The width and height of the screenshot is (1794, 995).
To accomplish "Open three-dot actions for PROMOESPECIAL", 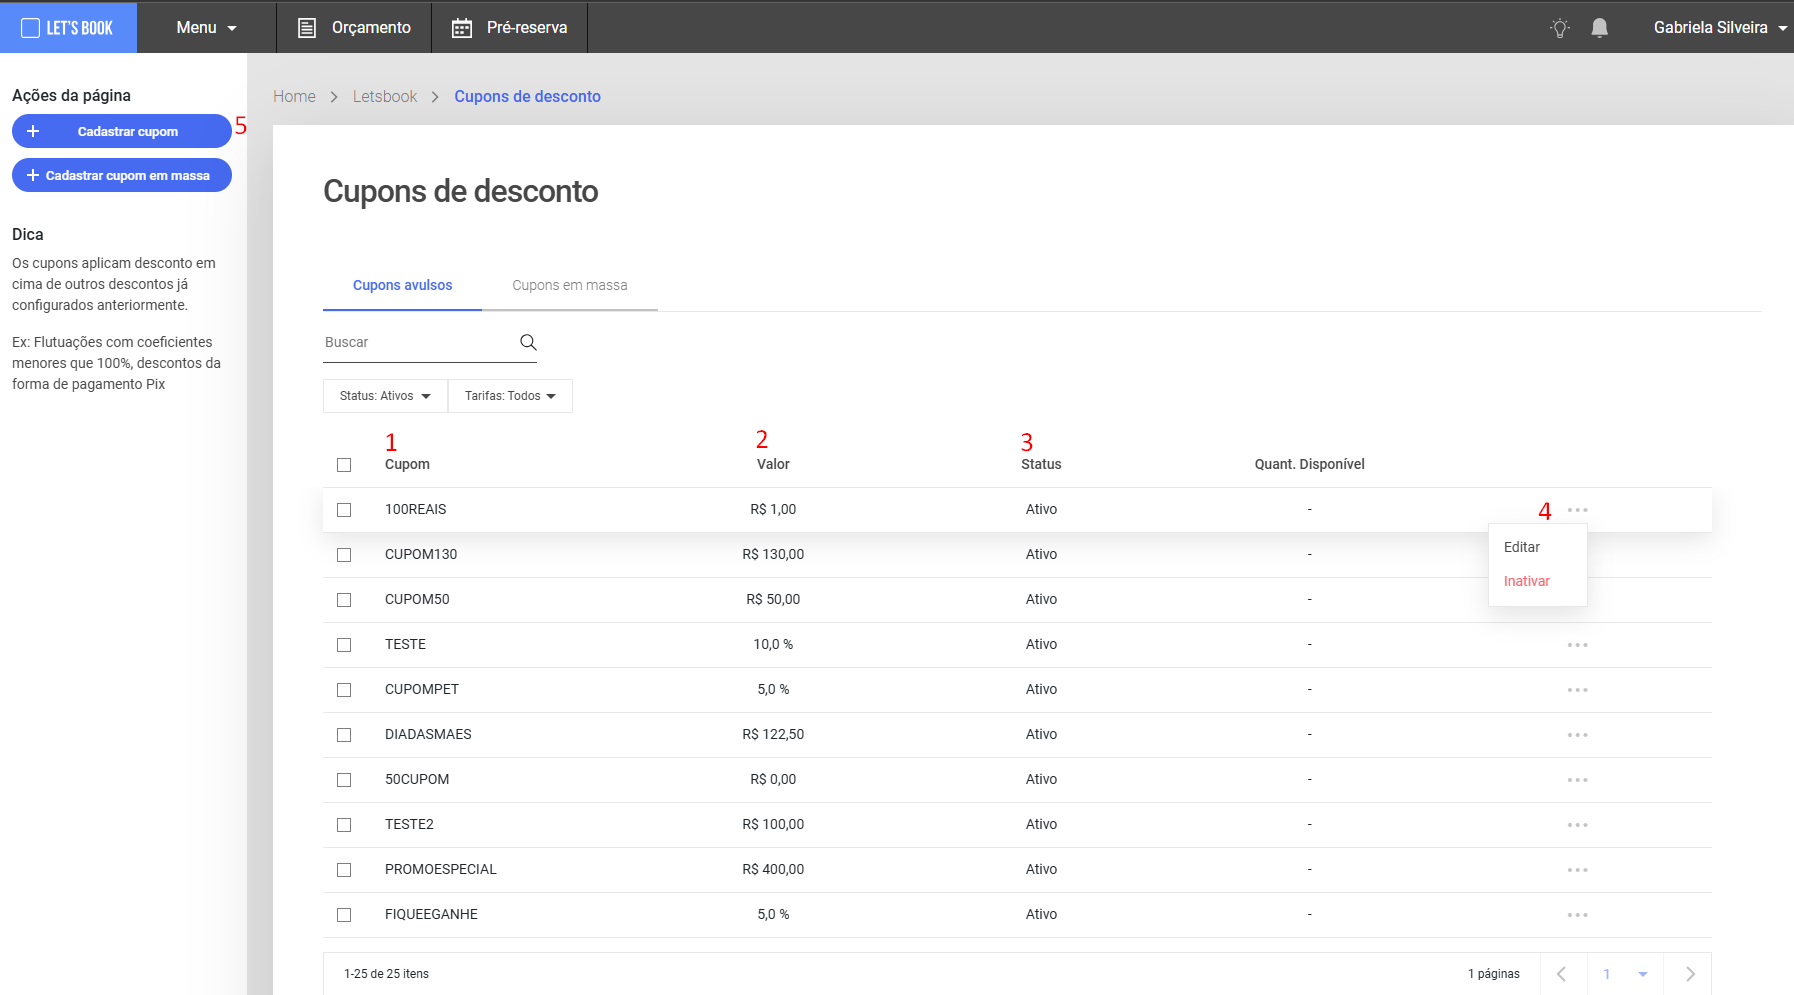I will pyautogui.click(x=1578, y=870).
